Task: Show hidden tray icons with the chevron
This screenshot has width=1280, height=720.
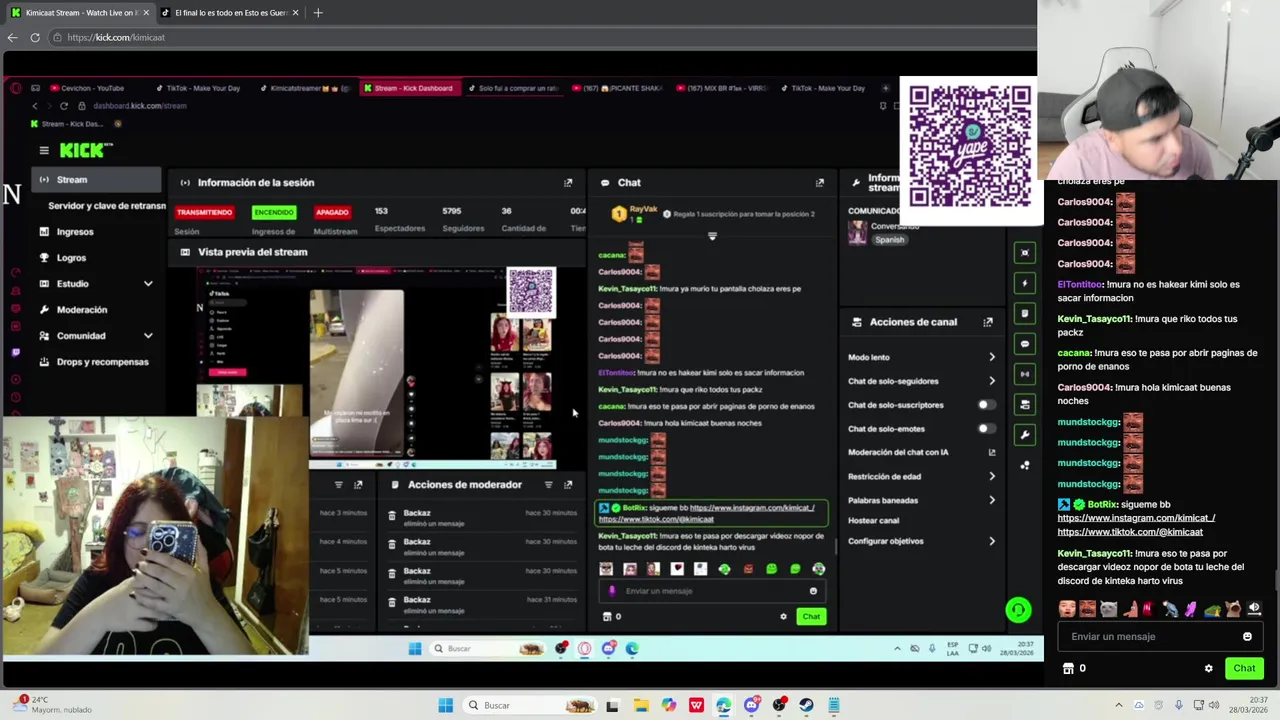Action: pos(1119,705)
